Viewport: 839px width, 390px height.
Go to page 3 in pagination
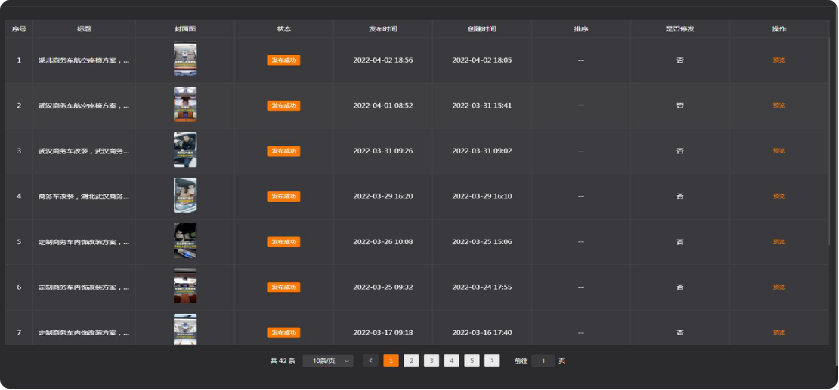tap(431, 361)
